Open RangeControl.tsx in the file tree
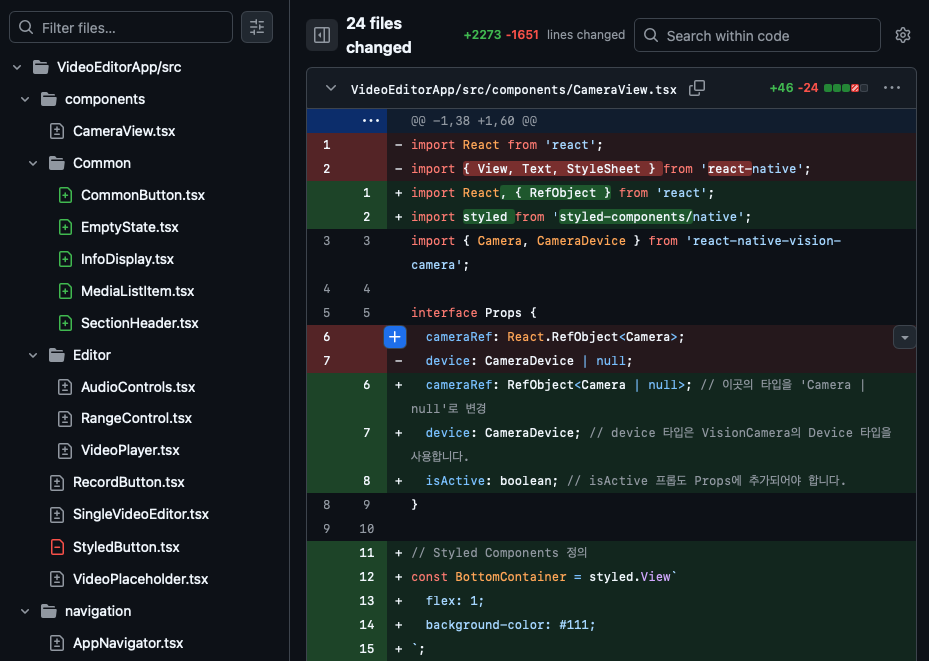This screenshot has width=929, height=661. pos(136,418)
